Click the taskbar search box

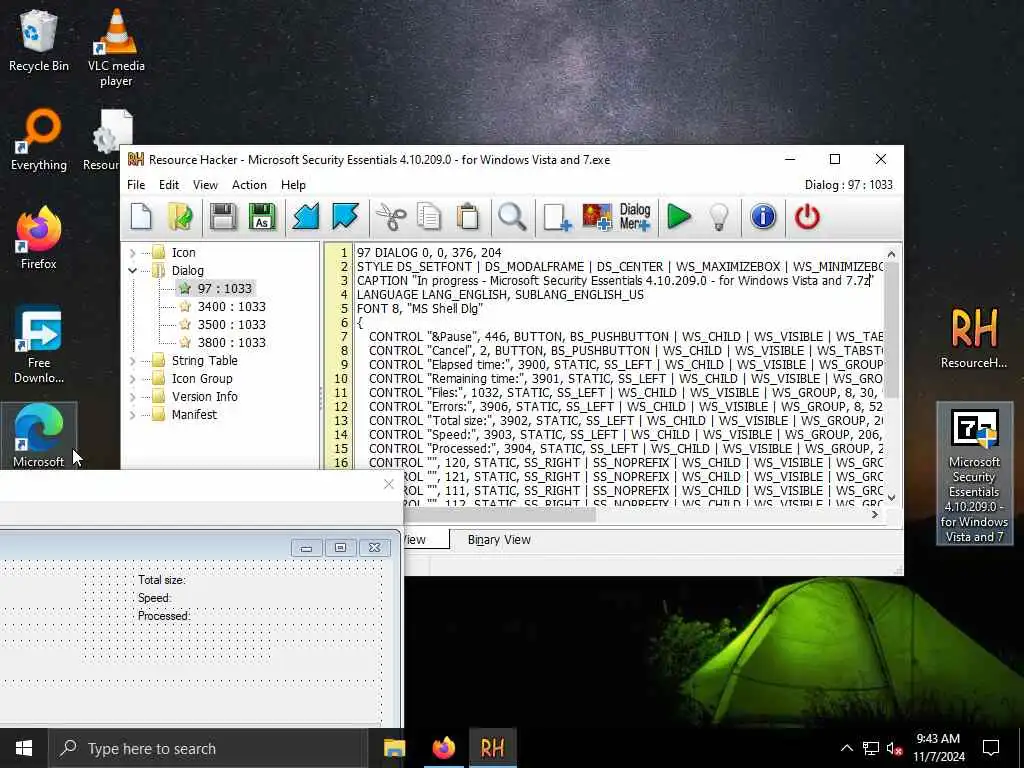point(208,748)
